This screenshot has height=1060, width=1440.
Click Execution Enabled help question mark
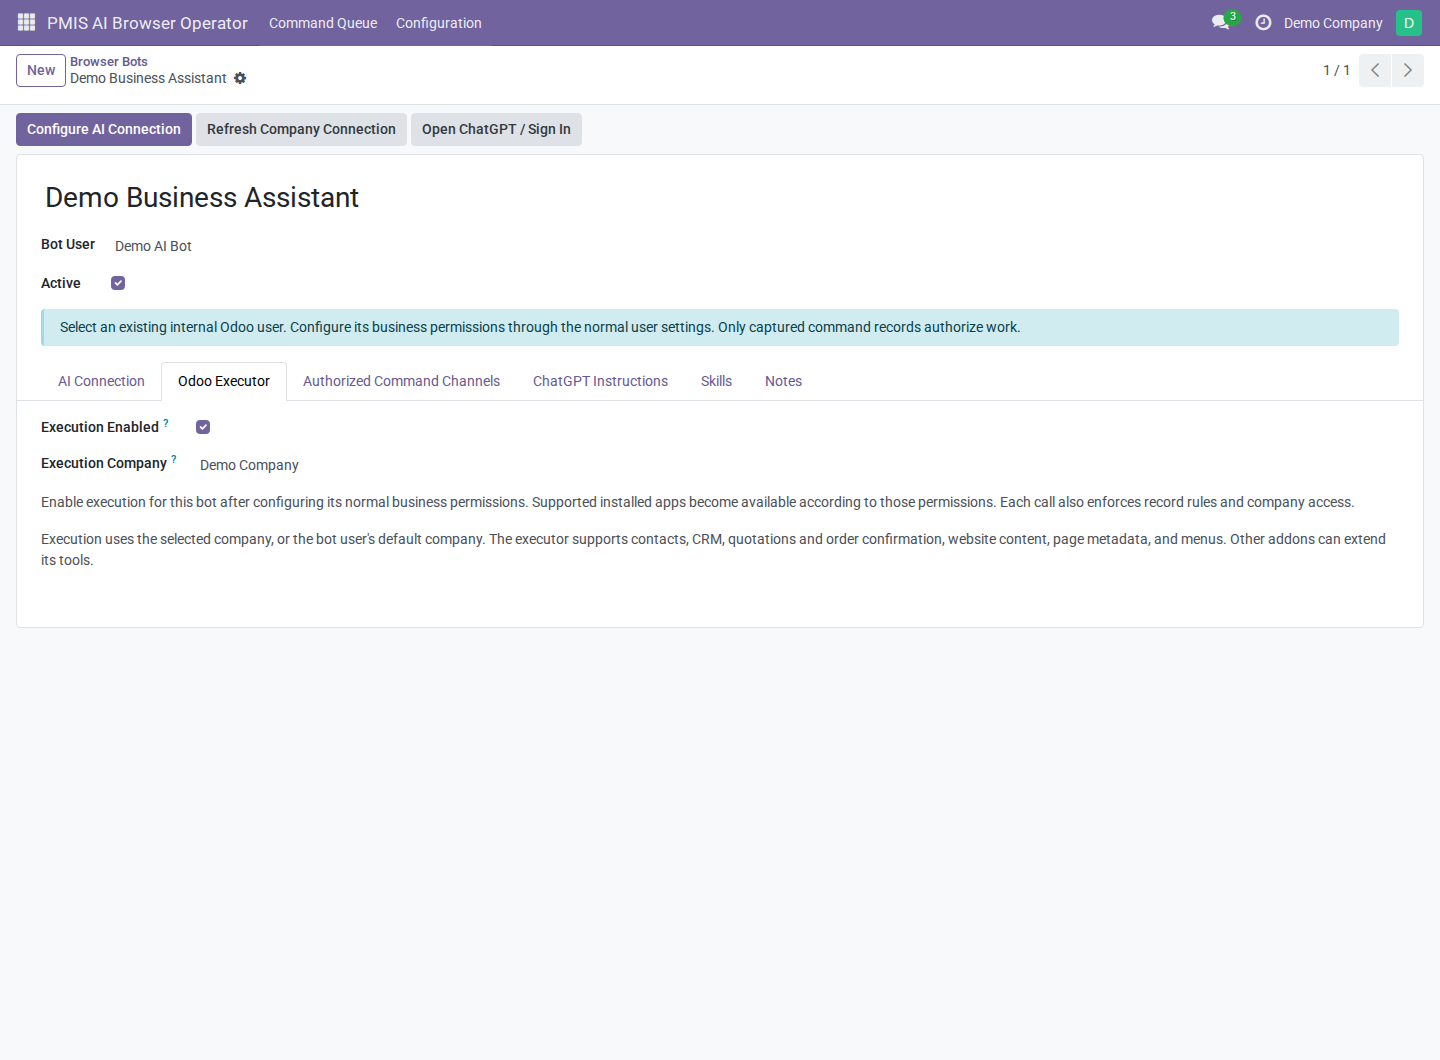166,423
